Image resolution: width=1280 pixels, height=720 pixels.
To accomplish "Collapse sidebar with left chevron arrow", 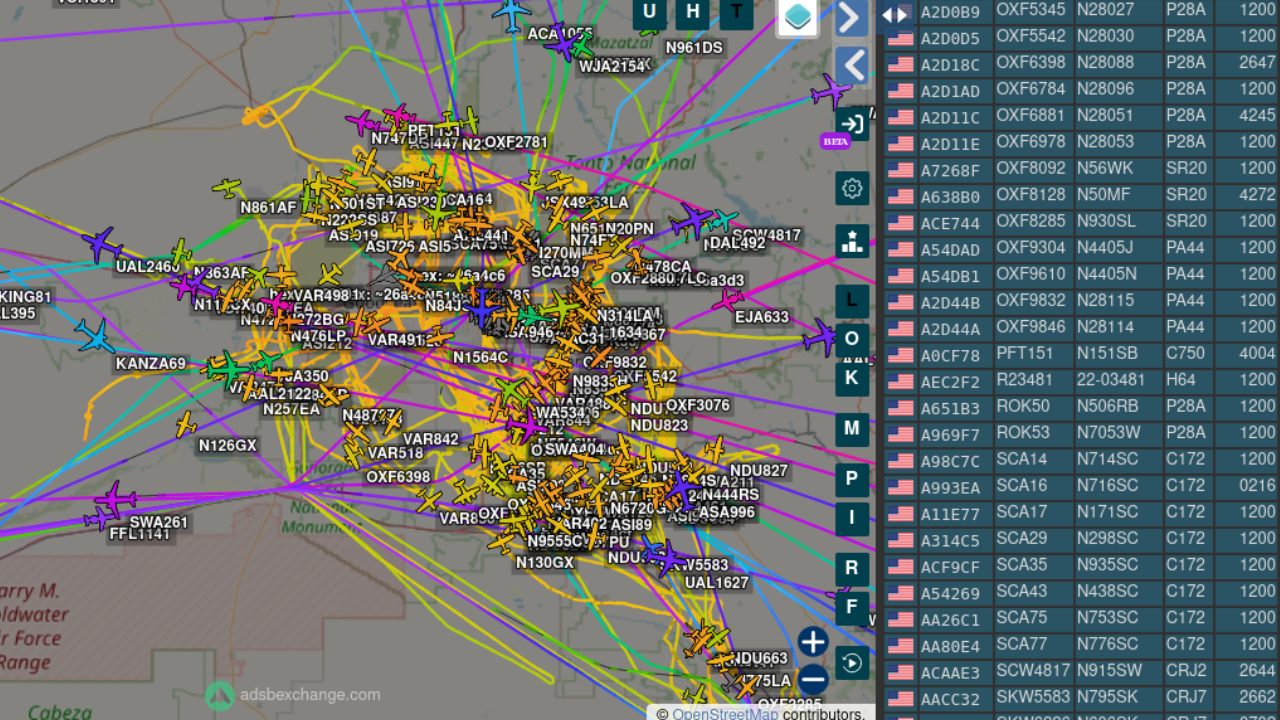I will point(851,66).
